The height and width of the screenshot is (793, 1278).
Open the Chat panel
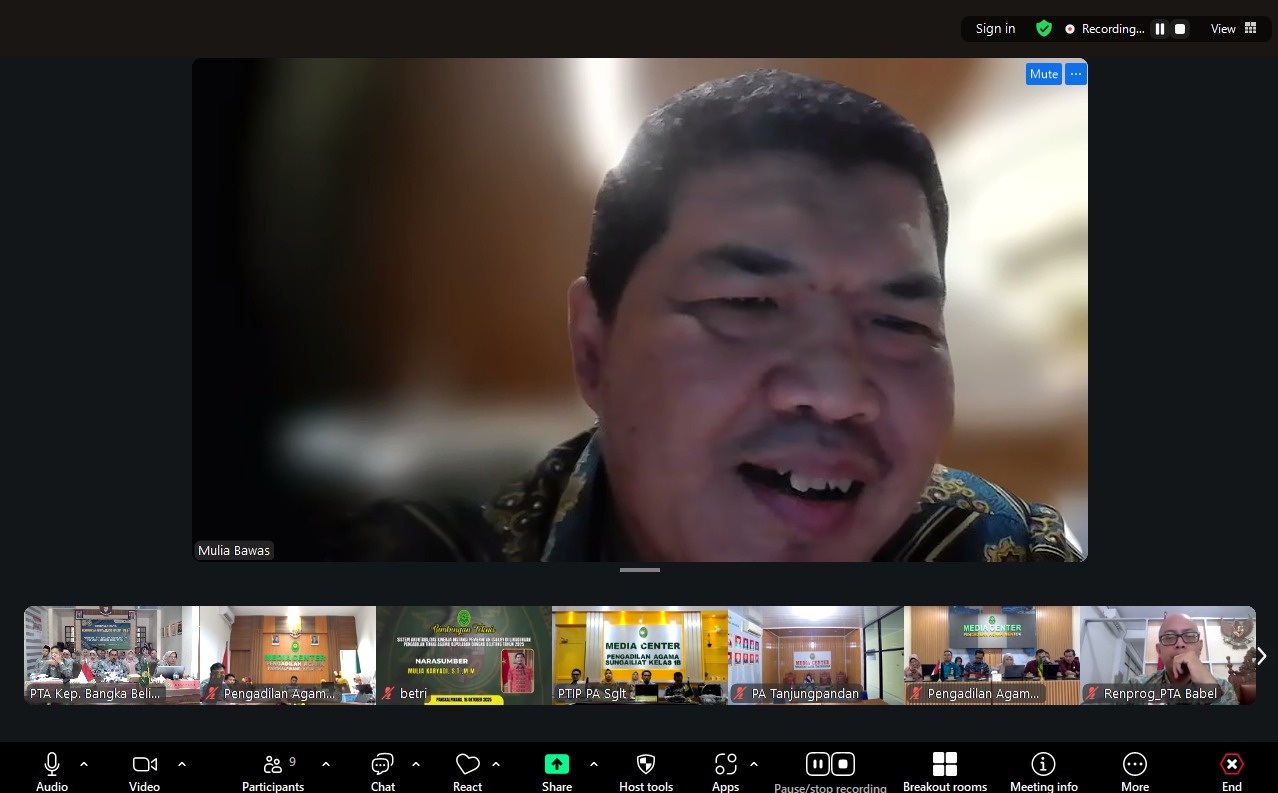click(383, 771)
